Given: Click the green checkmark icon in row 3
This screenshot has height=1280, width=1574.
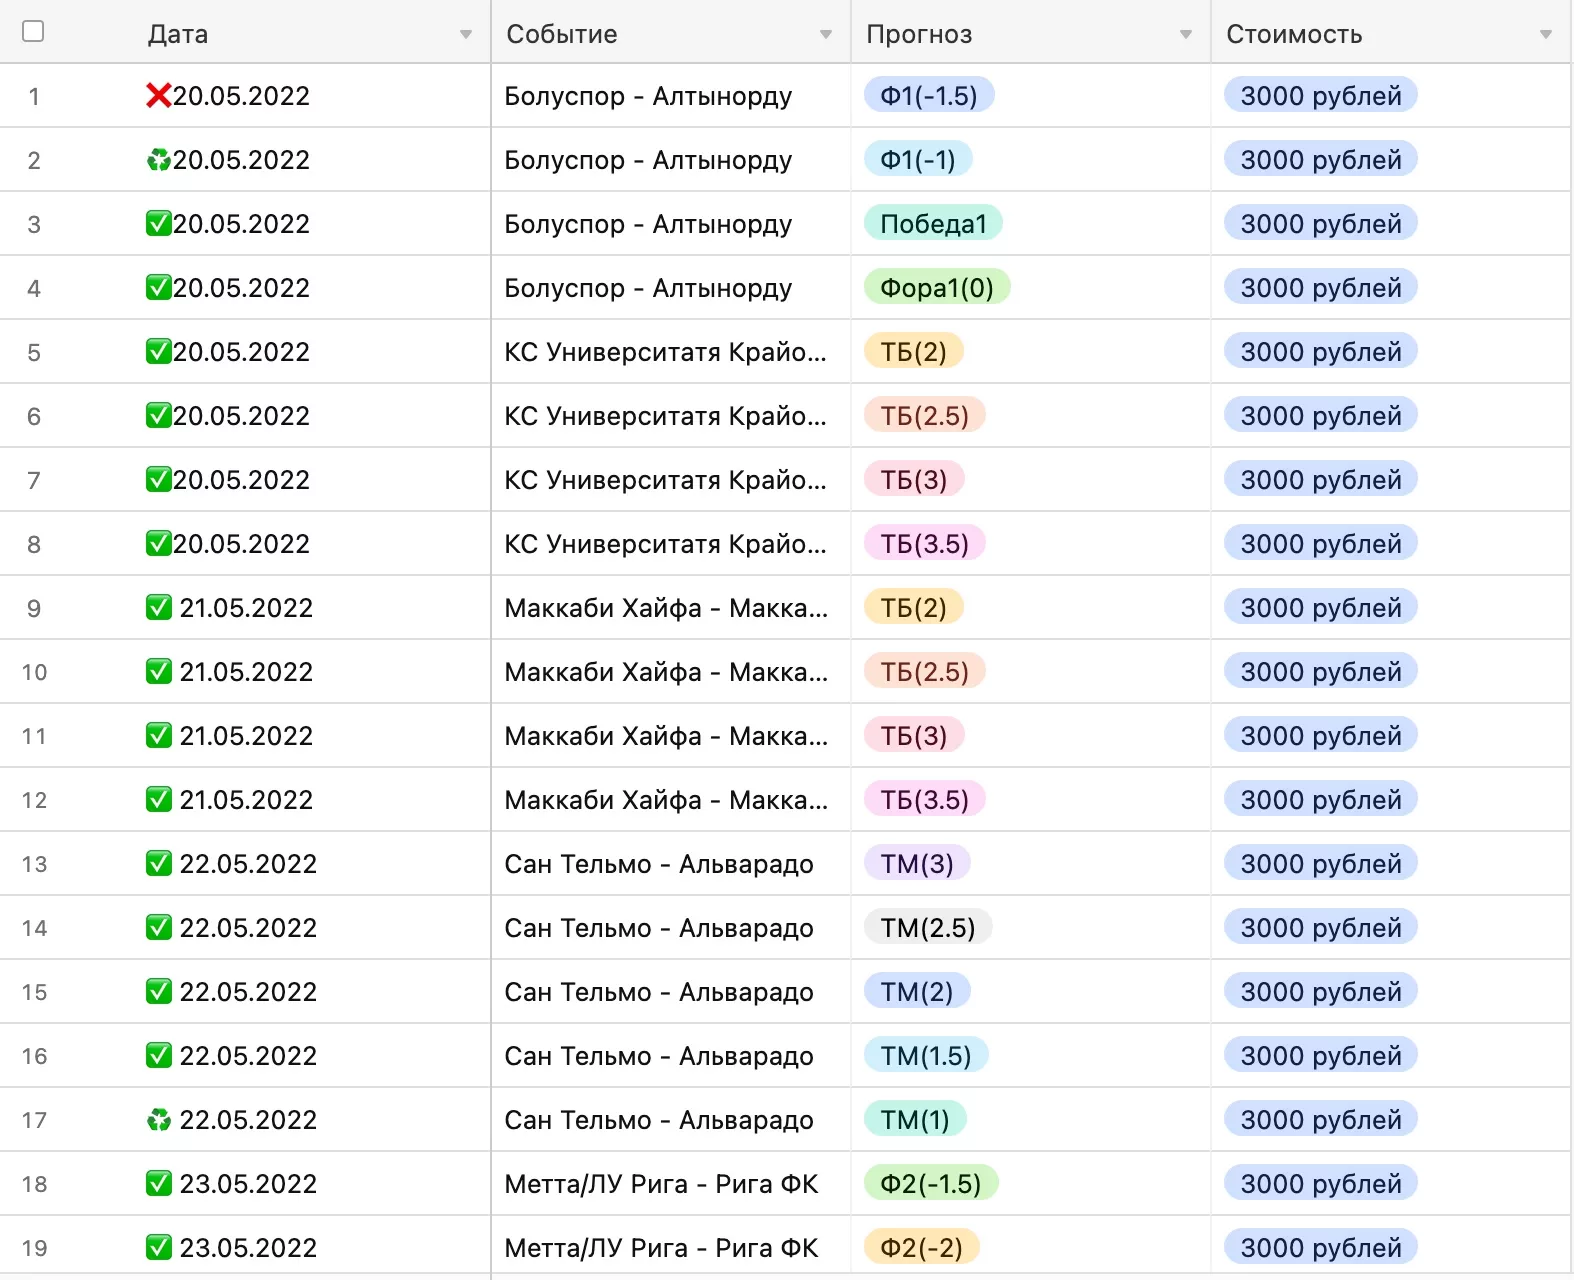Looking at the screenshot, I should pyautogui.click(x=158, y=224).
